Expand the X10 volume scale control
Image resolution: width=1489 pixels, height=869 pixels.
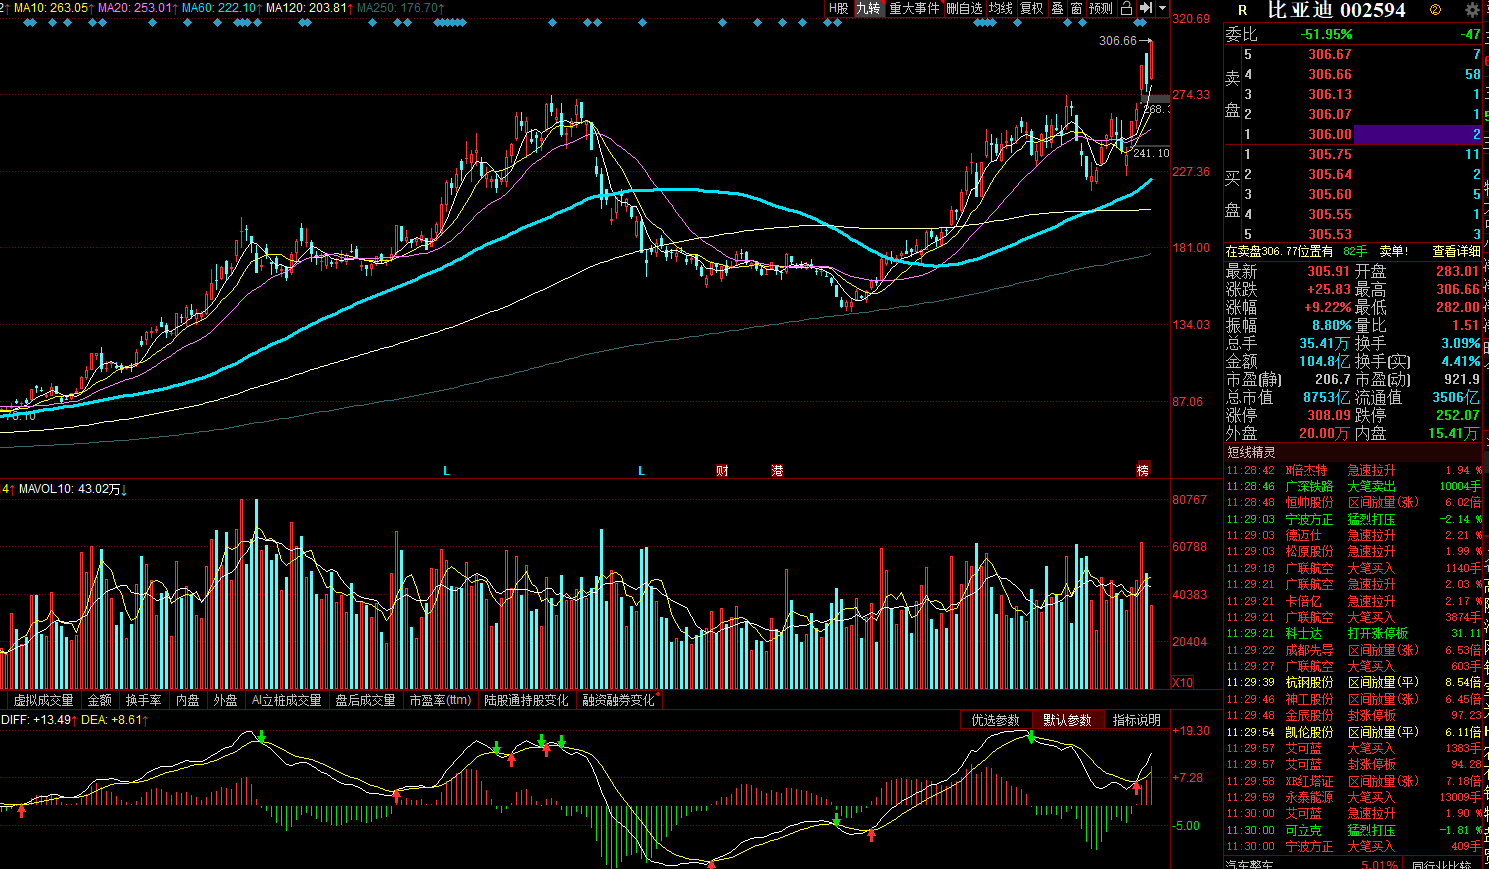point(1182,682)
